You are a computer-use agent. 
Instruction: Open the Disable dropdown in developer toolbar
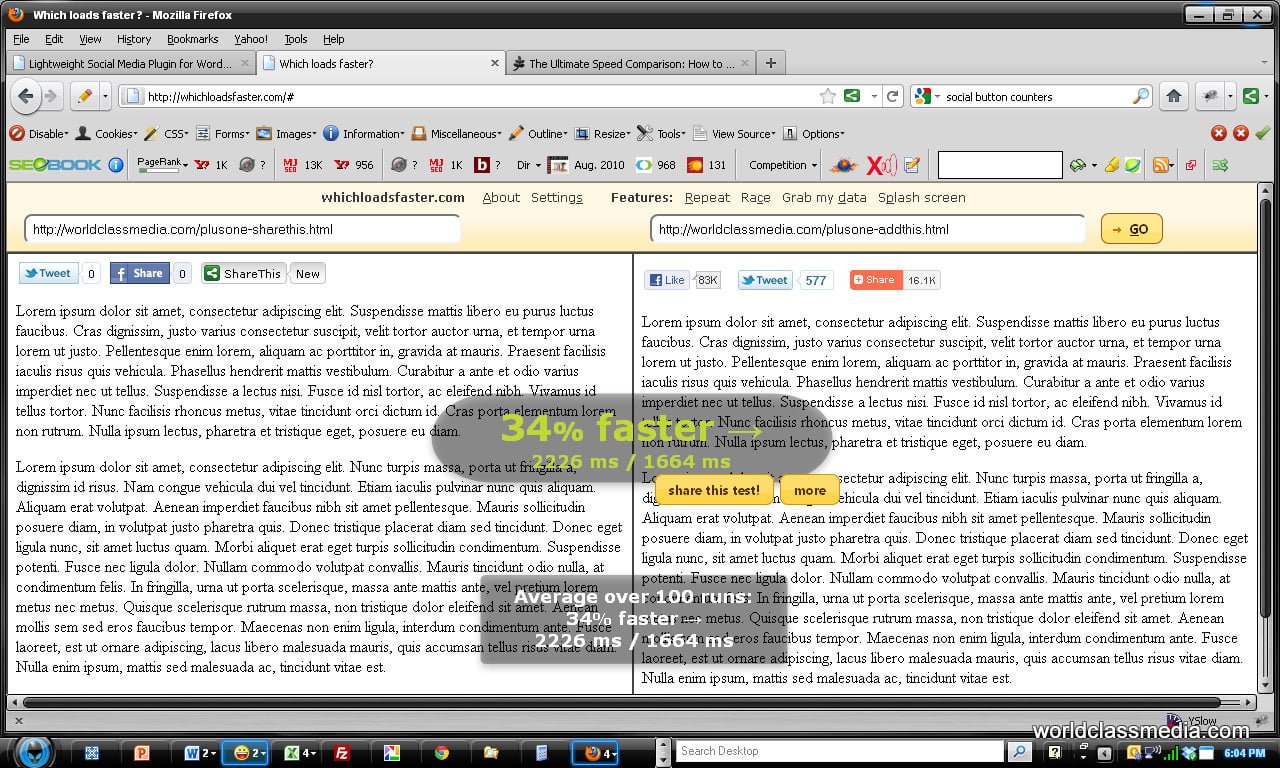tap(39, 133)
